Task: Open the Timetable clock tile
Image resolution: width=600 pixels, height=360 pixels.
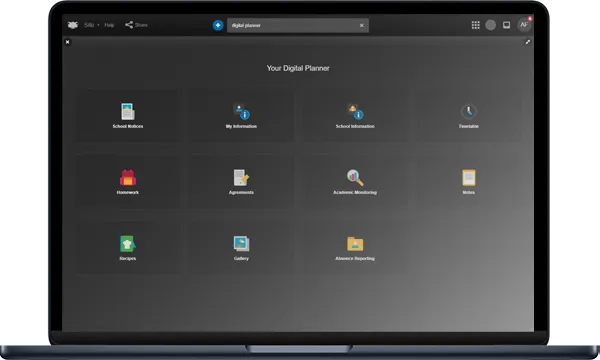Action: coord(468,116)
